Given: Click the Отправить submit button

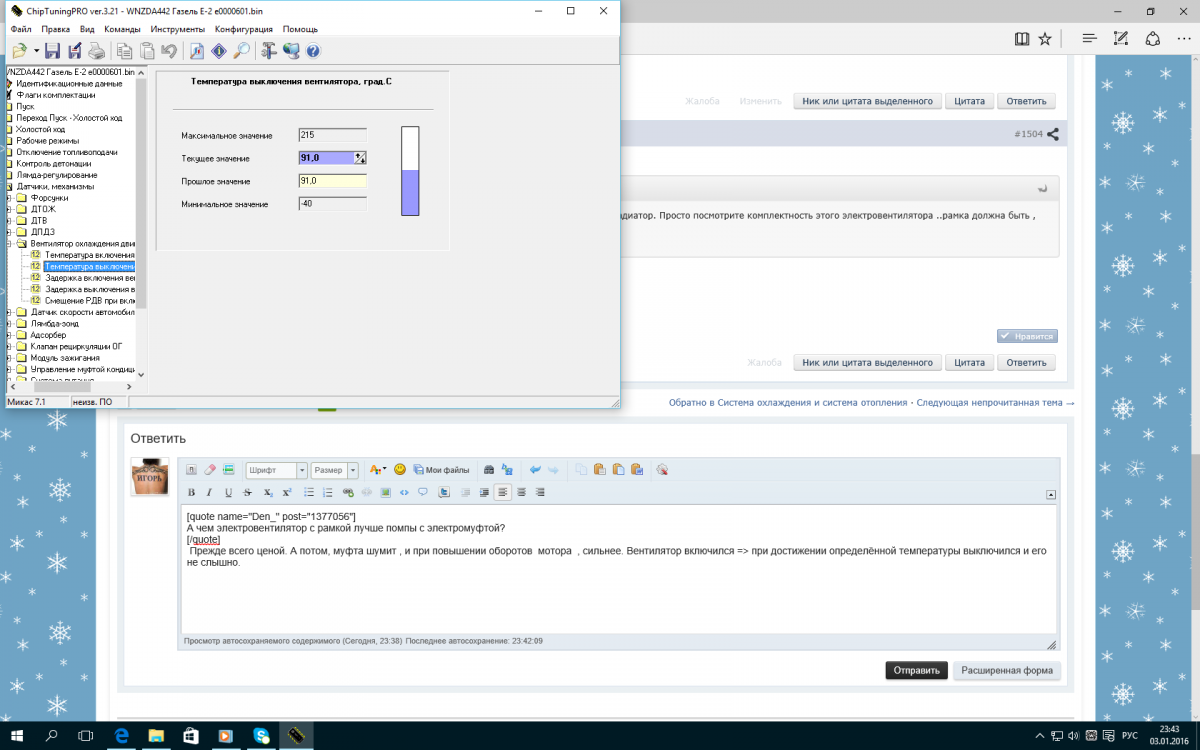Looking at the screenshot, I should click(x=916, y=670).
